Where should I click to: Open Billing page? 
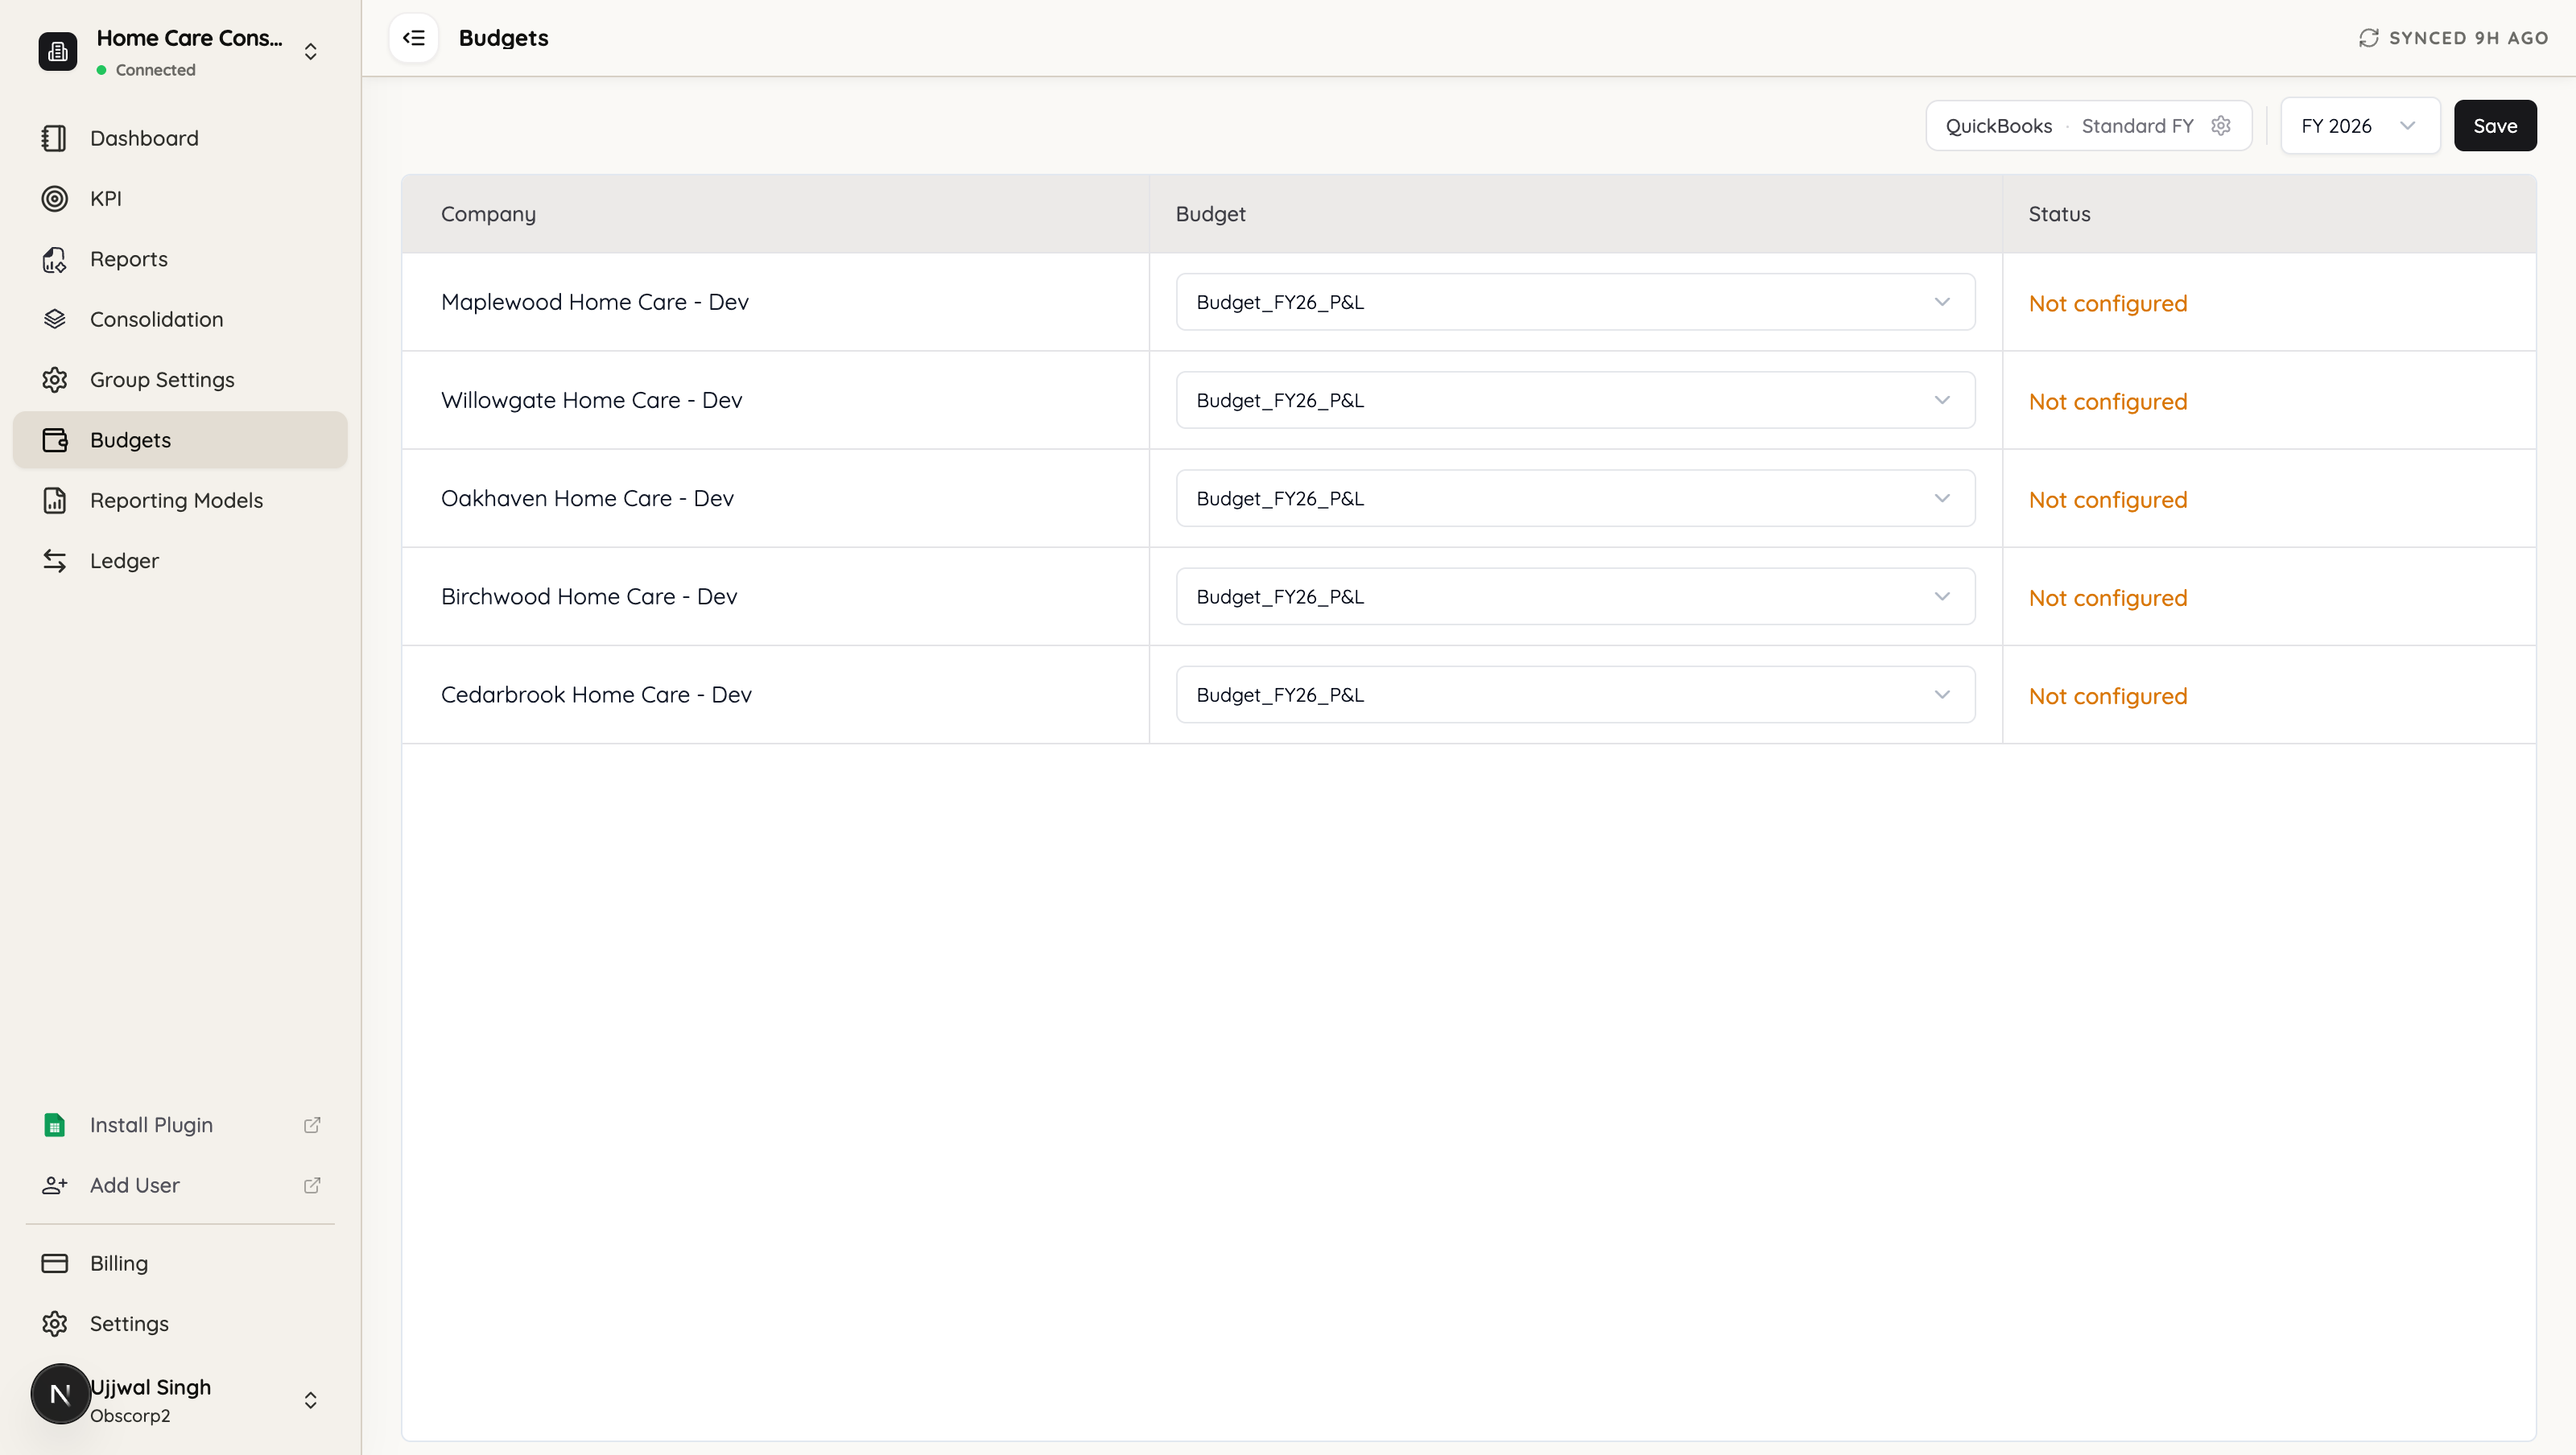(180, 1263)
